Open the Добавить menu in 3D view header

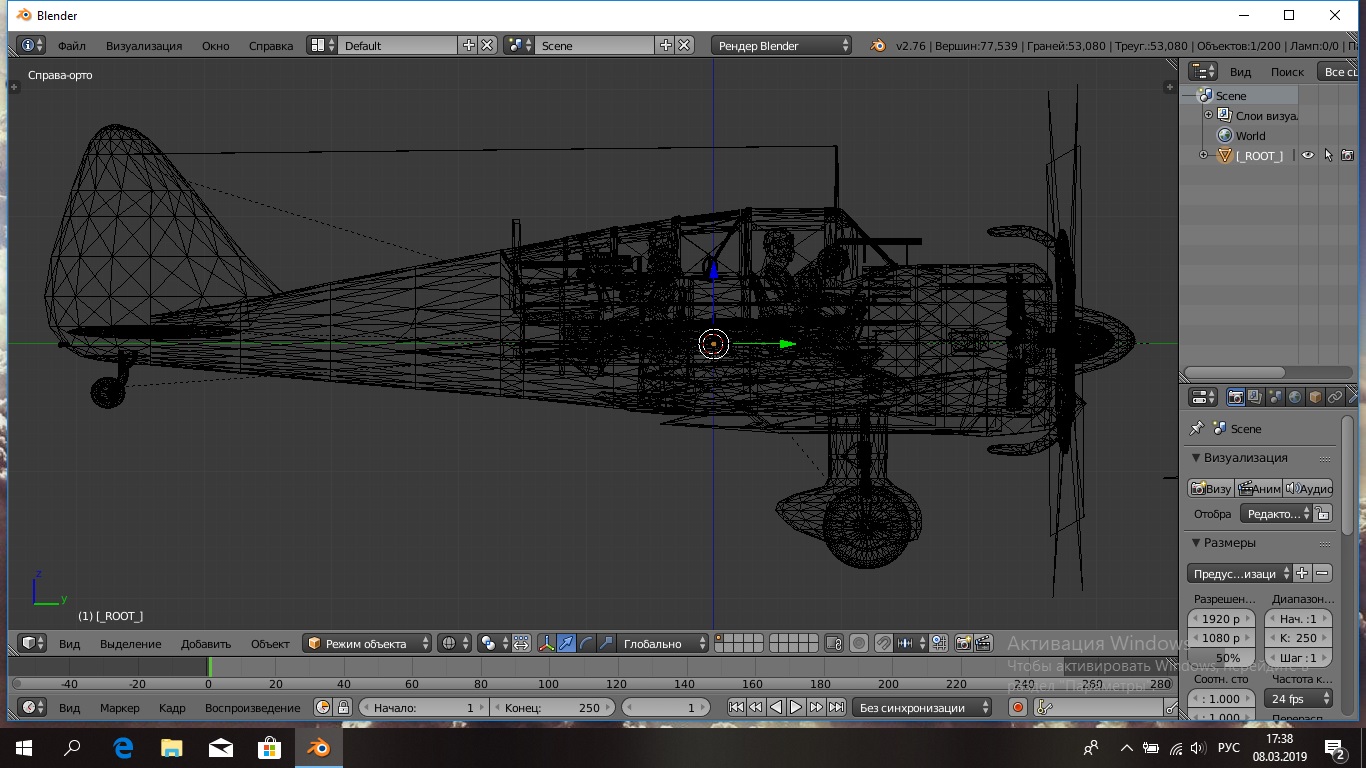coord(206,644)
